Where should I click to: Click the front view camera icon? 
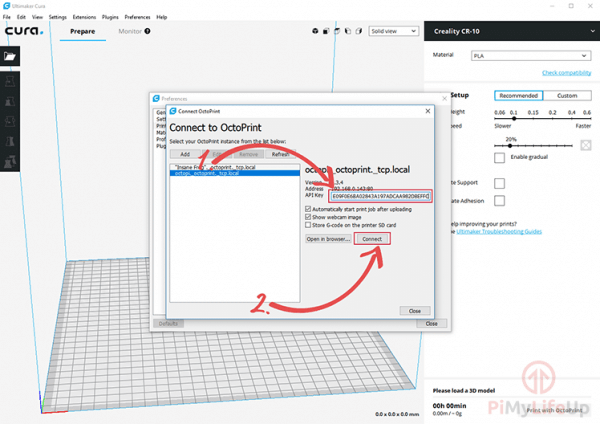tap(326, 31)
